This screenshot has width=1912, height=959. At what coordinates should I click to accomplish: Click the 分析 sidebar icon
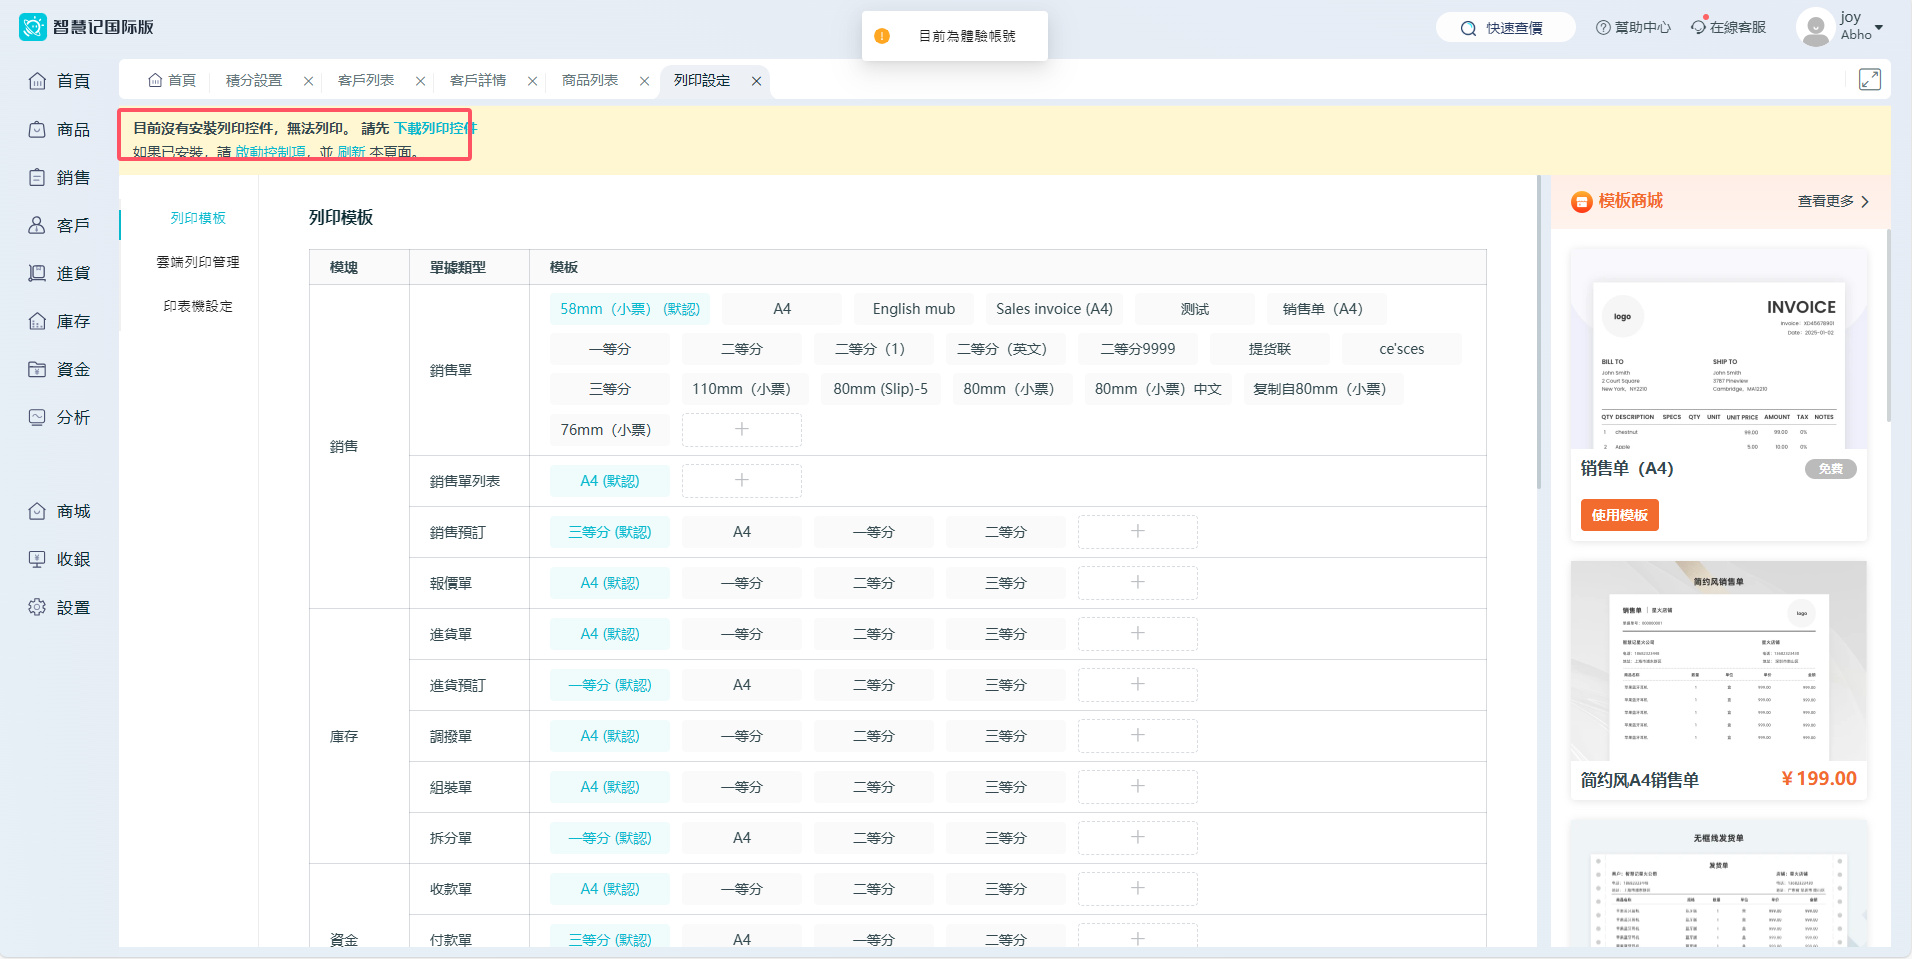37,418
